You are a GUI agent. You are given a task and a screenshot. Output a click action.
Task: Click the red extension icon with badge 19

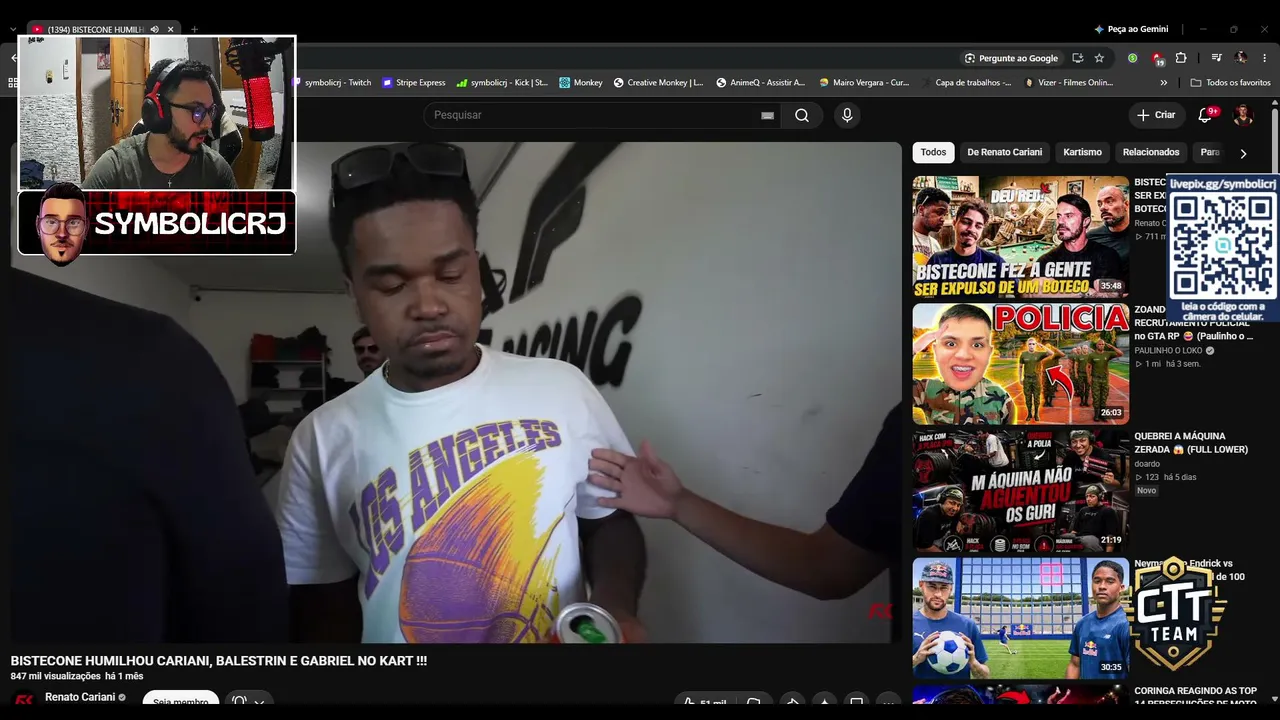tap(1157, 58)
